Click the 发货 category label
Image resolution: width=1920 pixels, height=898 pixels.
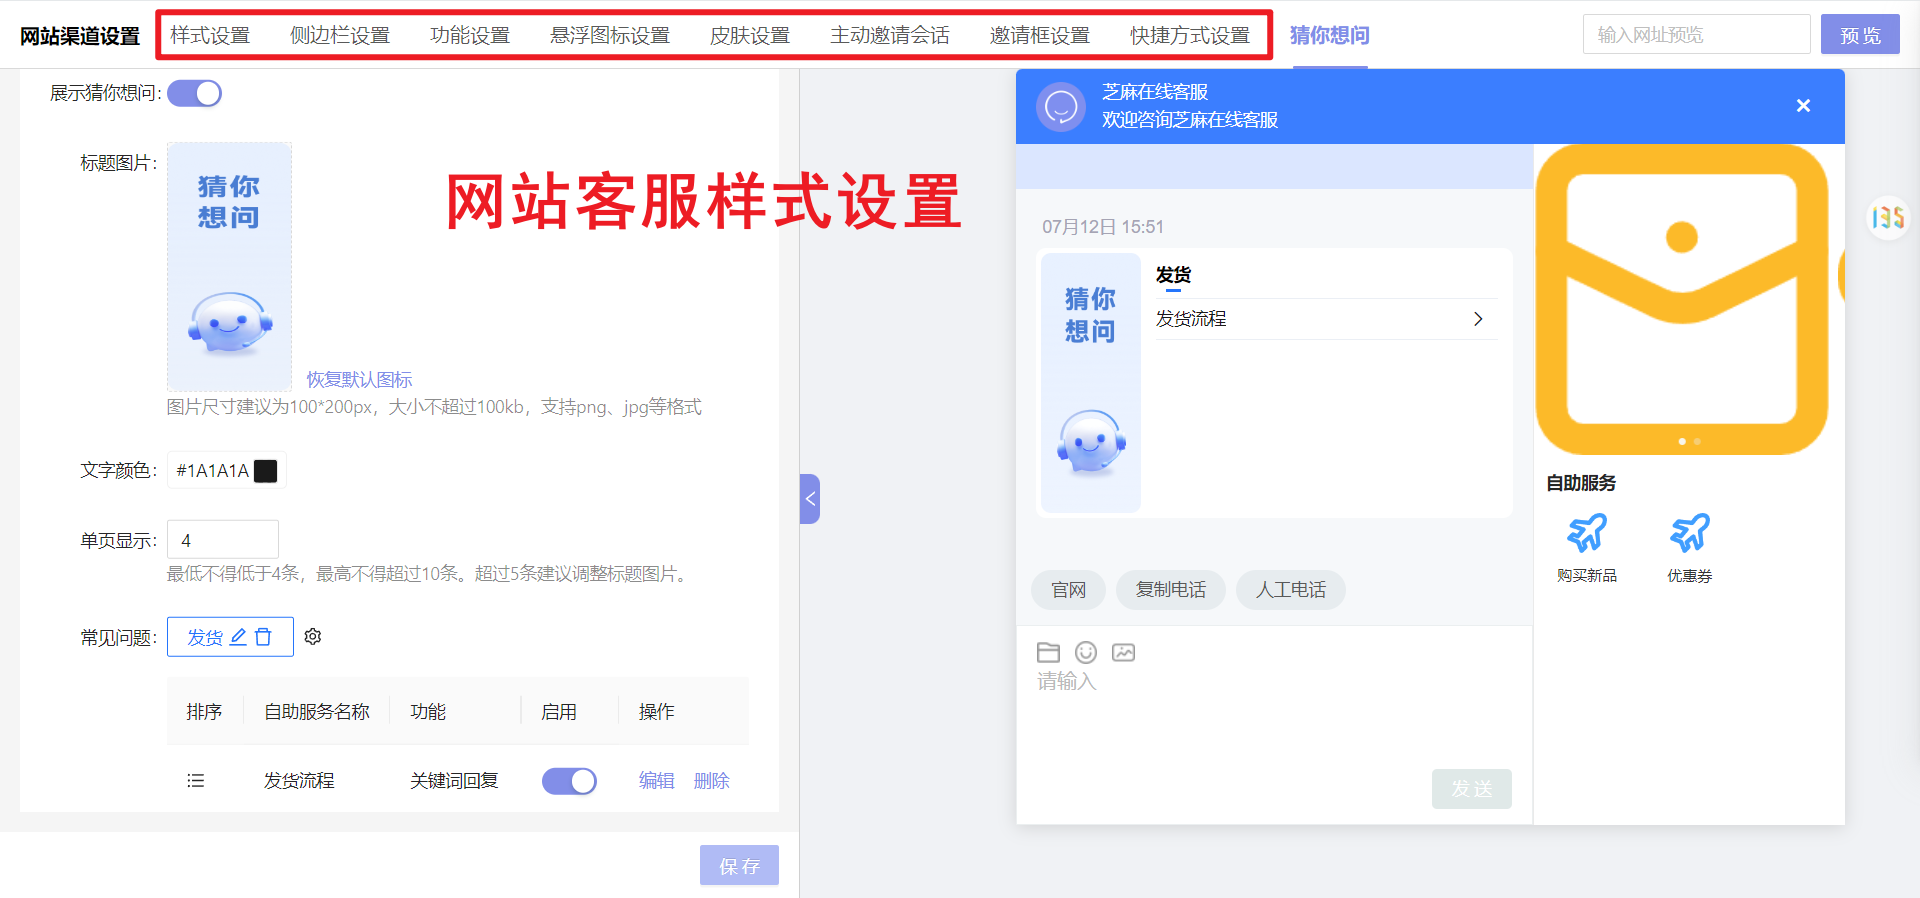(x=205, y=637)
